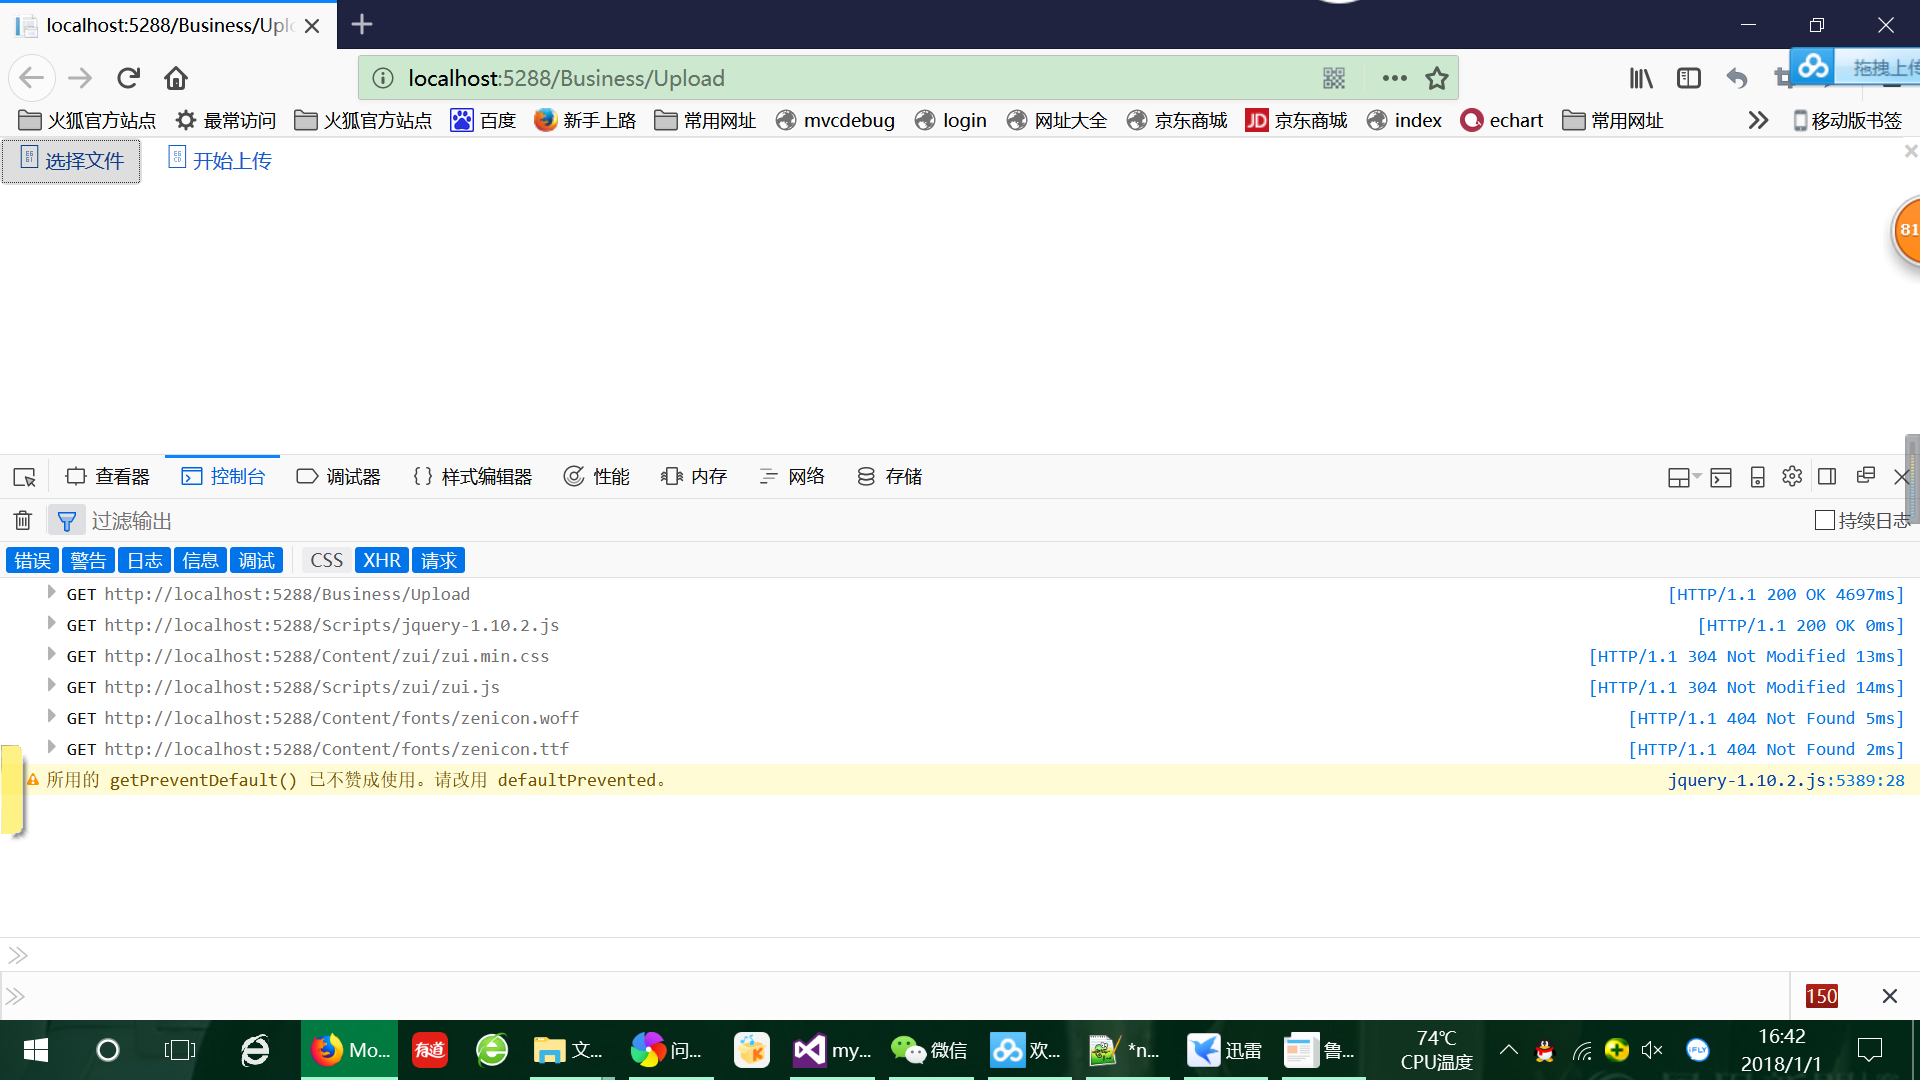Click the 选择文件 choose file button
This screenshot has height=1080, width=1920.
(x=71, y=161)
